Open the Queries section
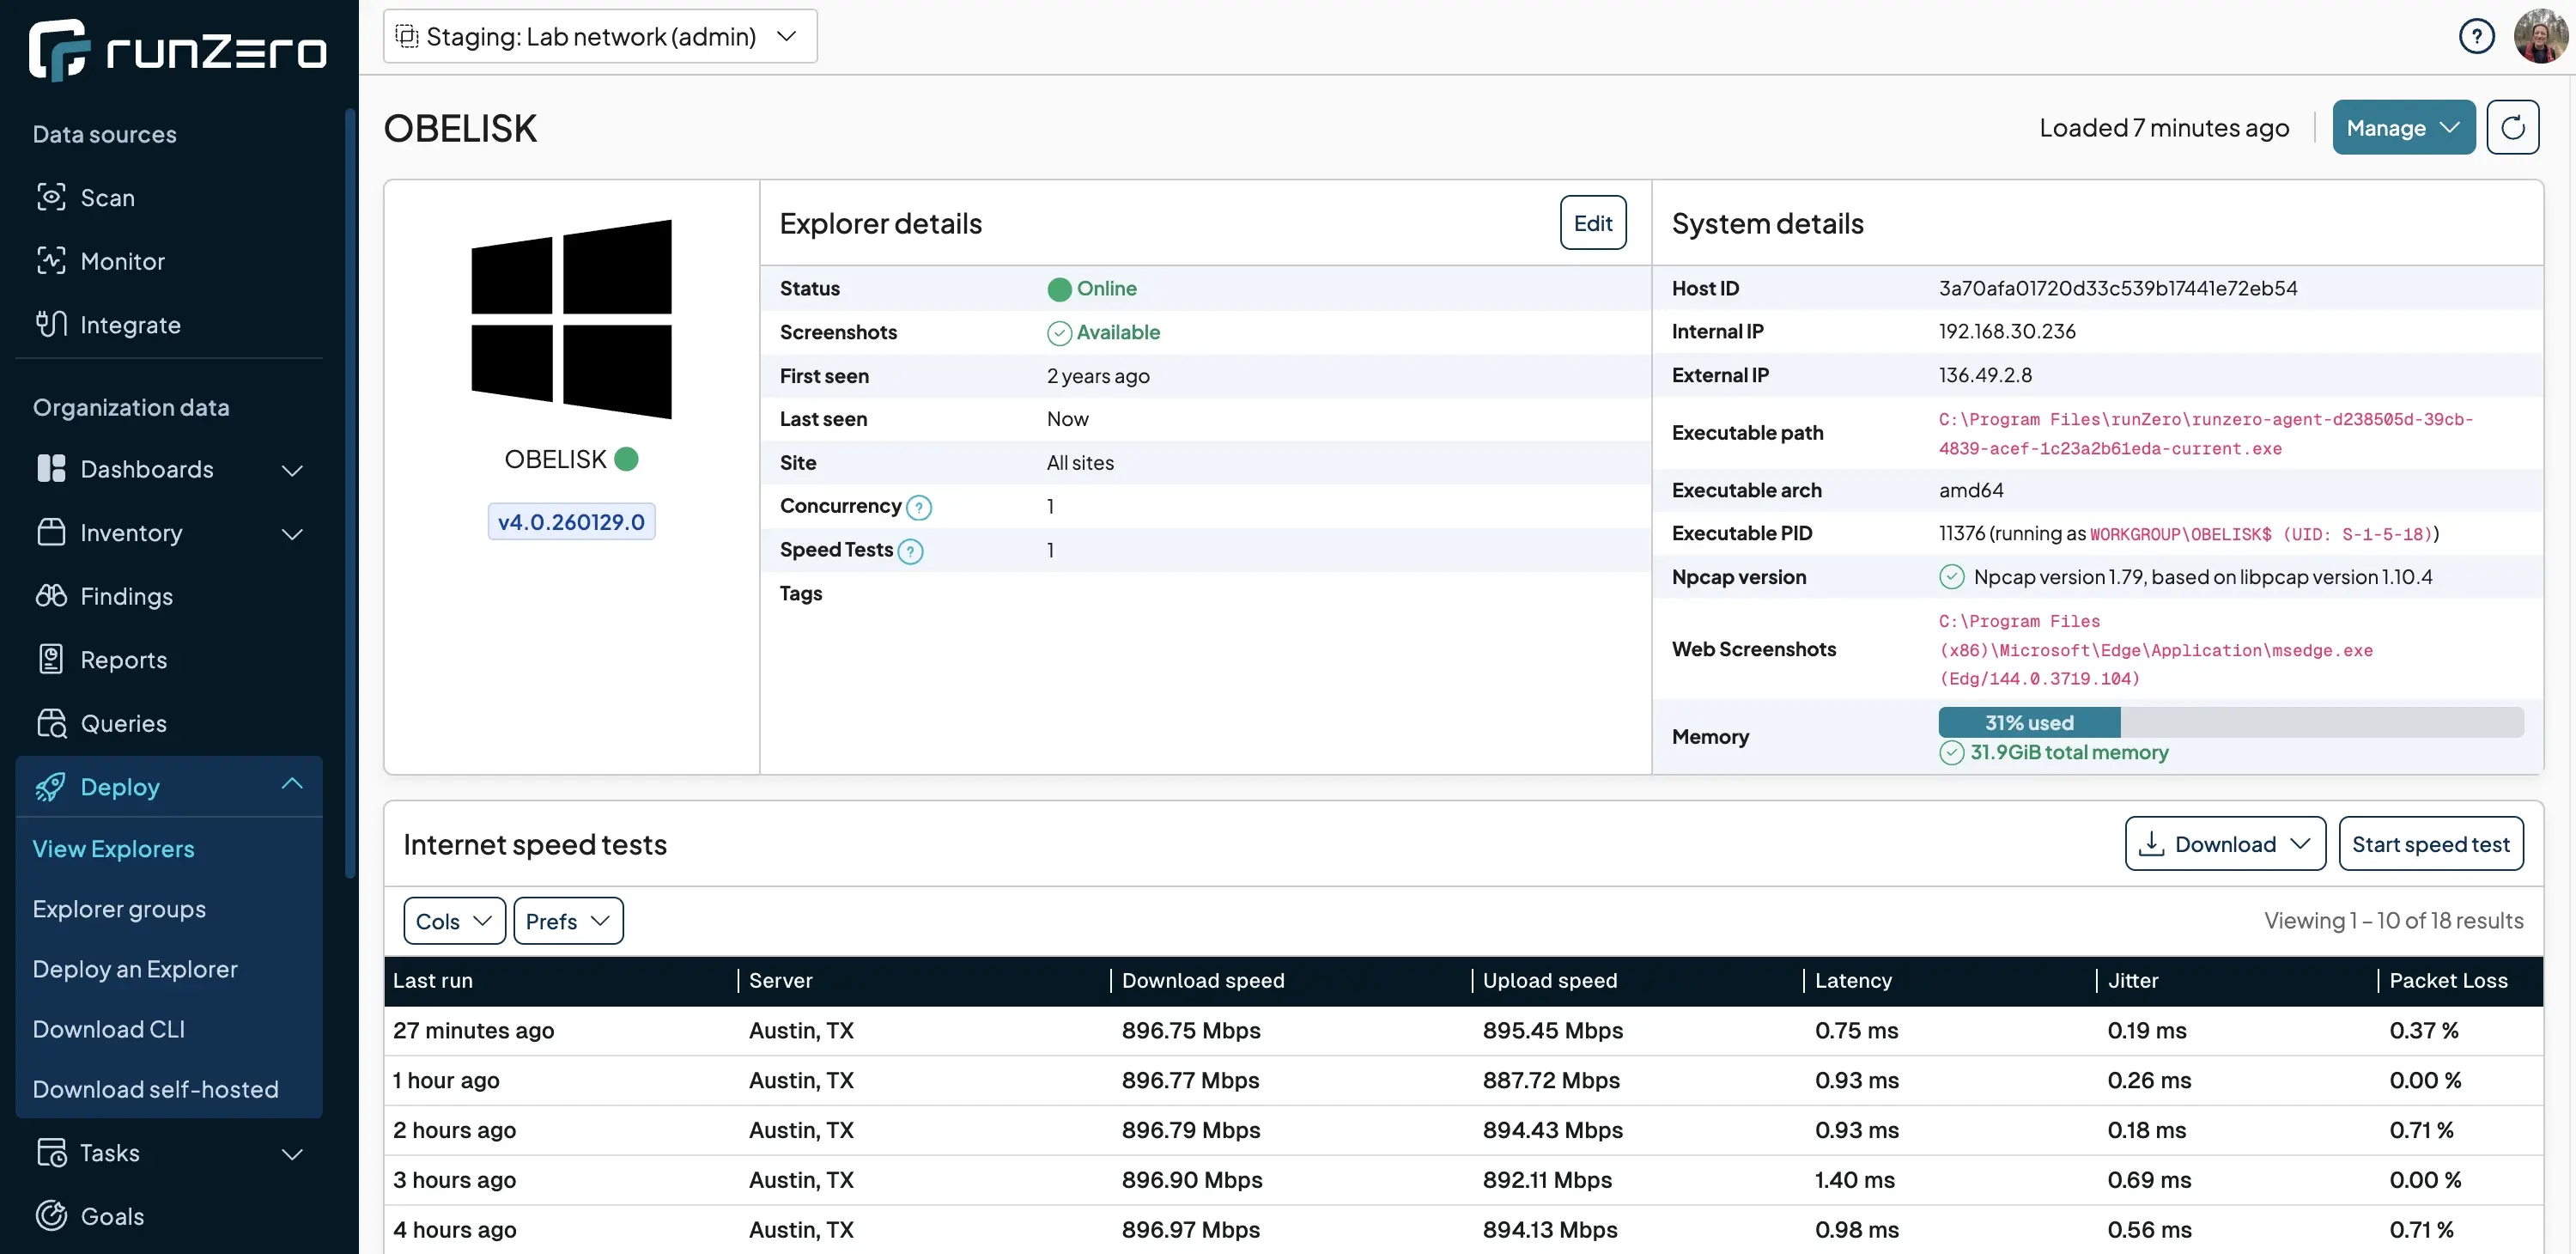Viewport: 2576px width, 1254px height. (124, 722)
